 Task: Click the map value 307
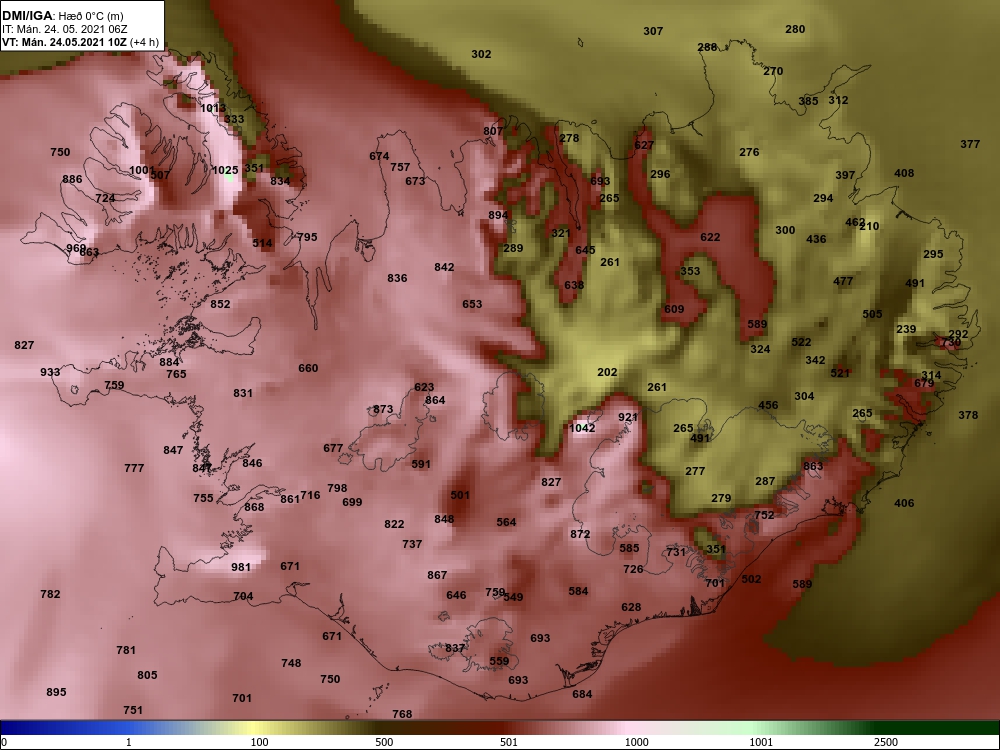point(653,31)
